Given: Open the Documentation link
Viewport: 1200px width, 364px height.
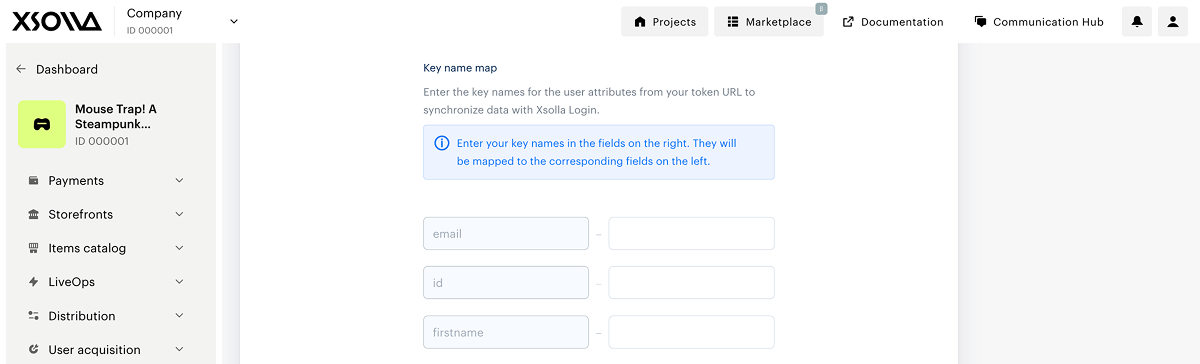Looking at the screenshot, I should [892, 22].
